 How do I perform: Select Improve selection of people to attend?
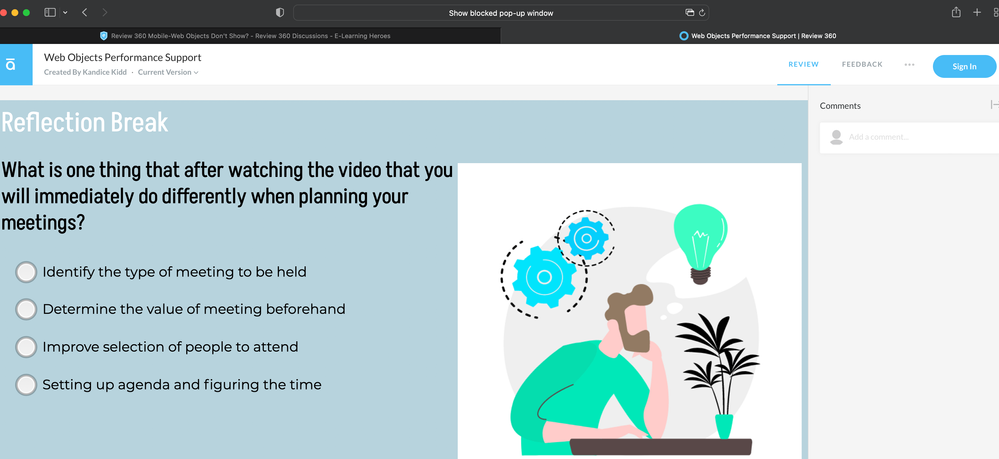[26, 347]
